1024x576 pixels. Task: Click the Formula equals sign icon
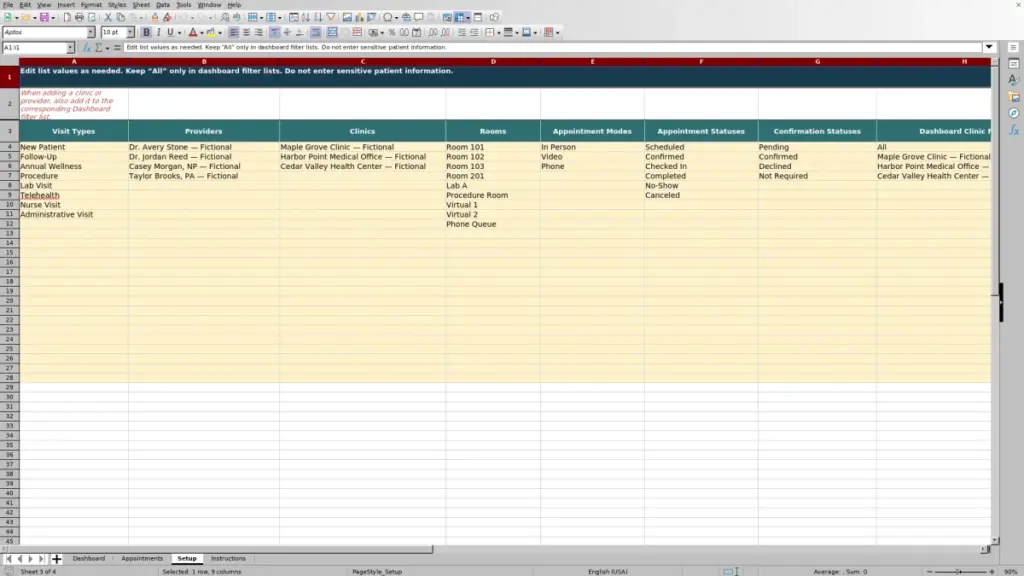coord(117,48)
